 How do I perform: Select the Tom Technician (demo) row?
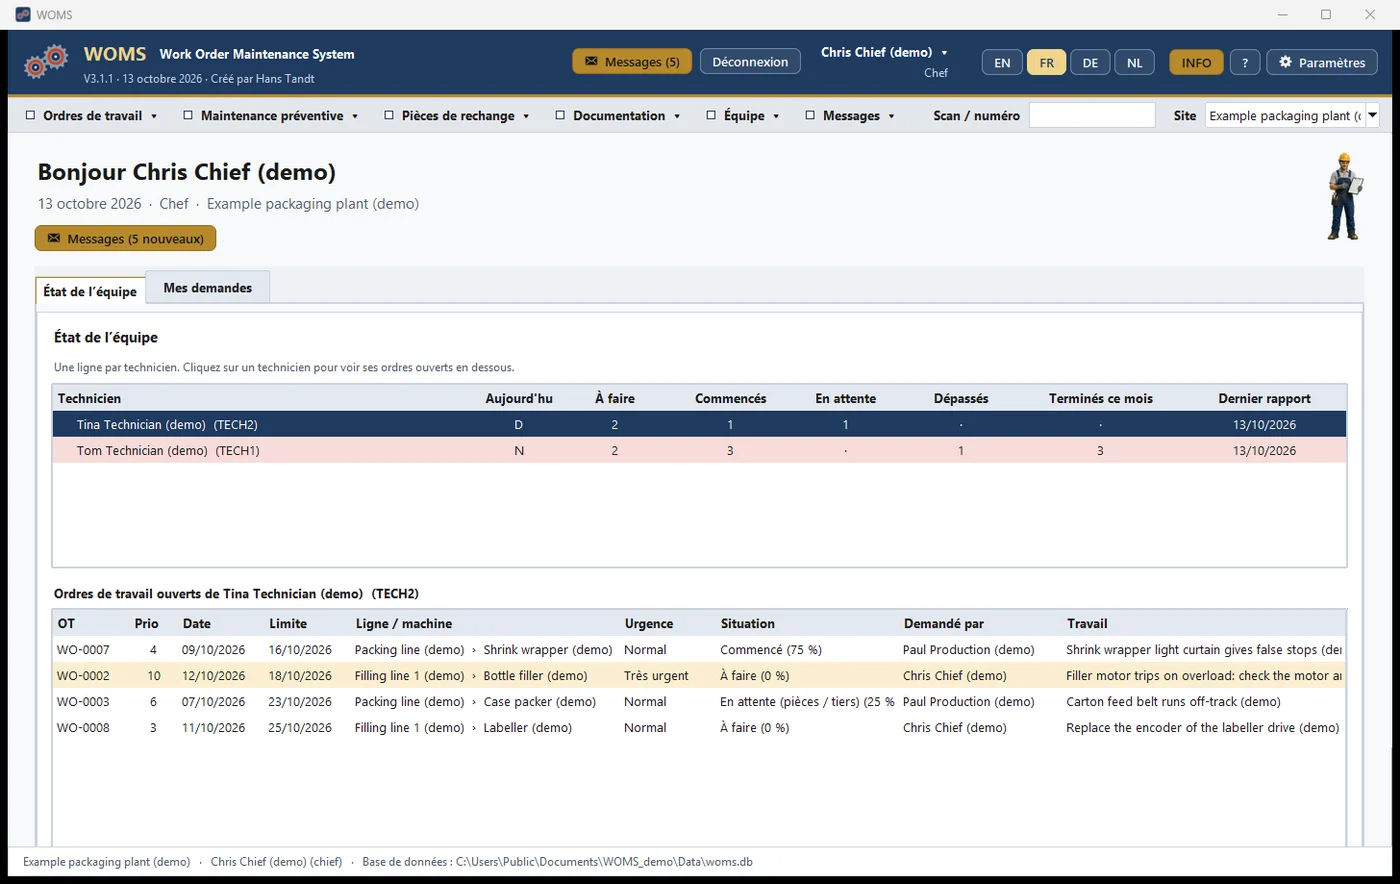[700, 451]
